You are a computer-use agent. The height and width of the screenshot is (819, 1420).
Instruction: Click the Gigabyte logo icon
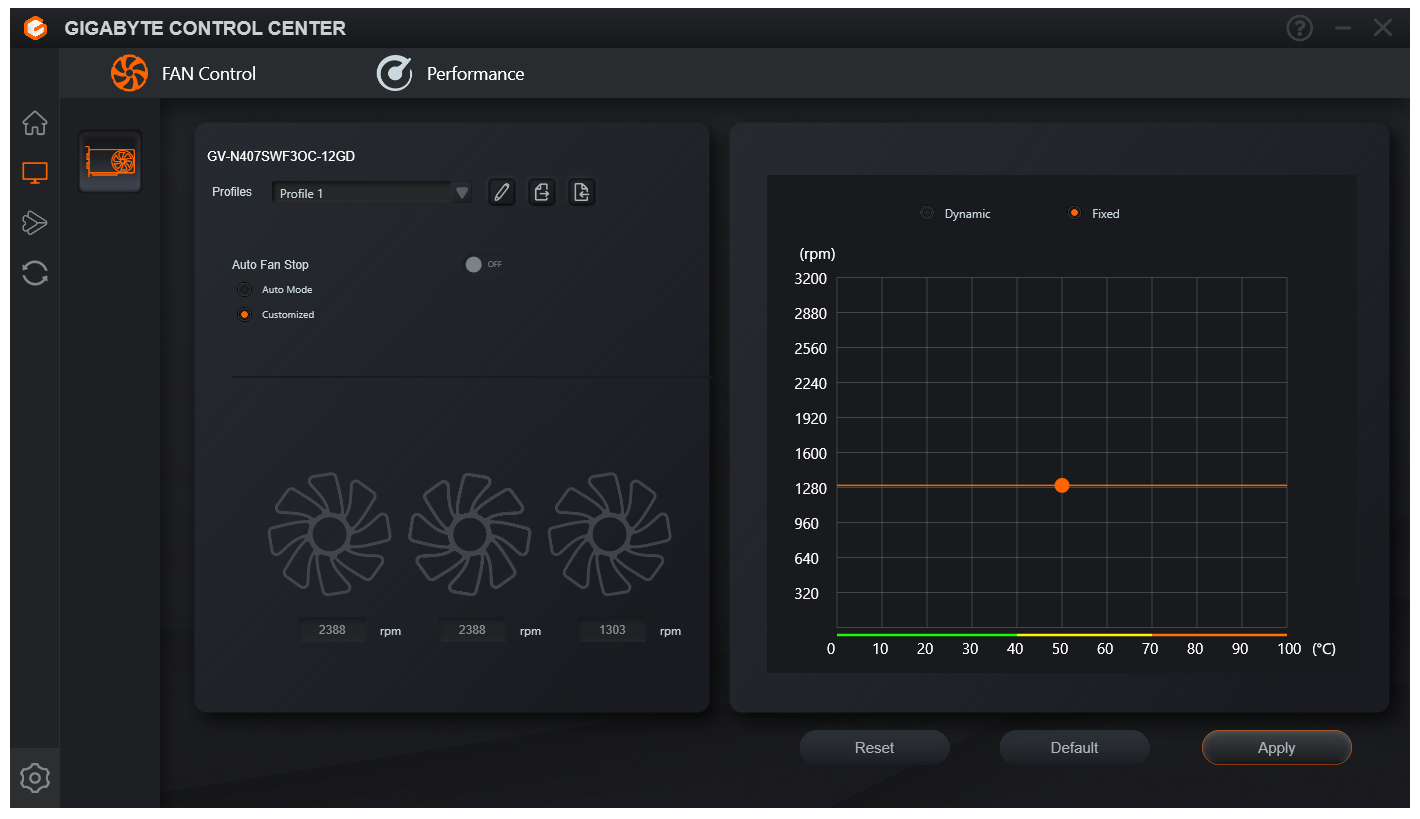[x=35, y=28]
